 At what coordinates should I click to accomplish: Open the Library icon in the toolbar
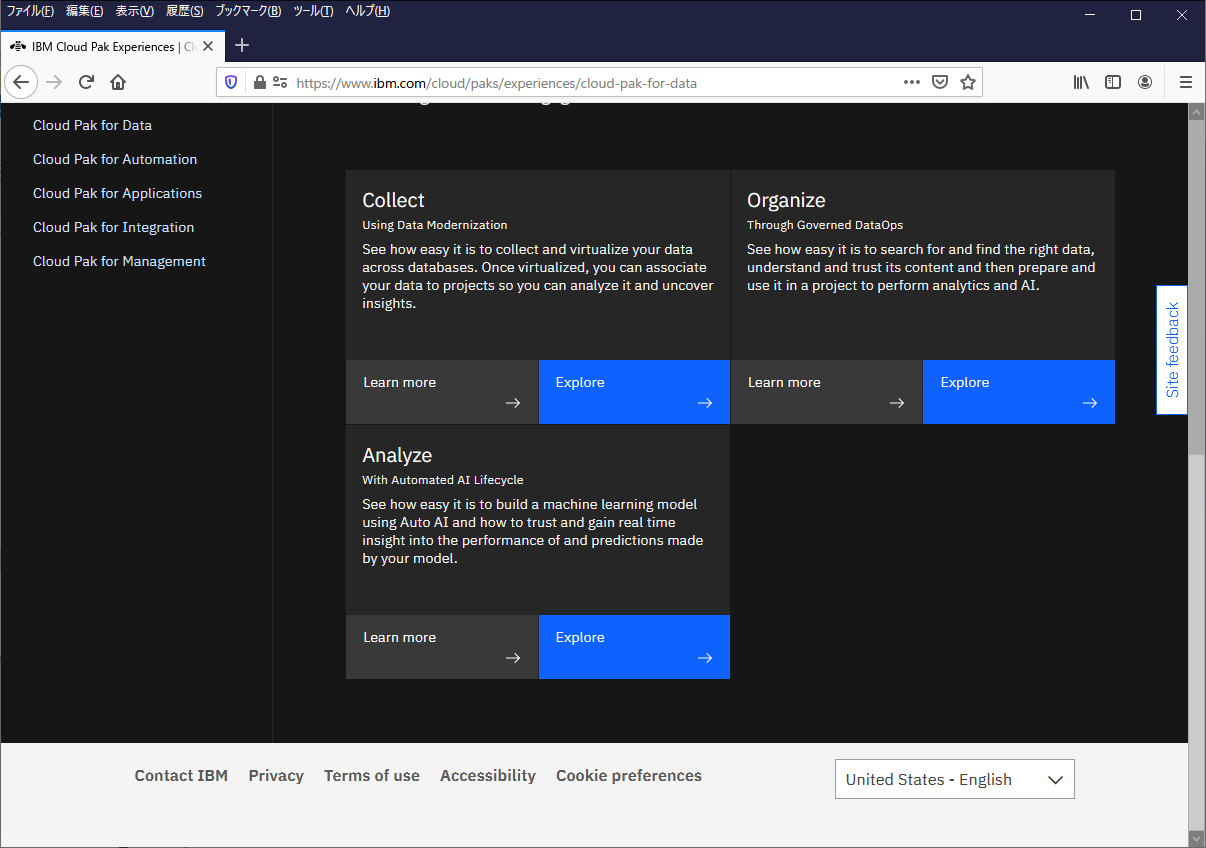(1081, 83)
